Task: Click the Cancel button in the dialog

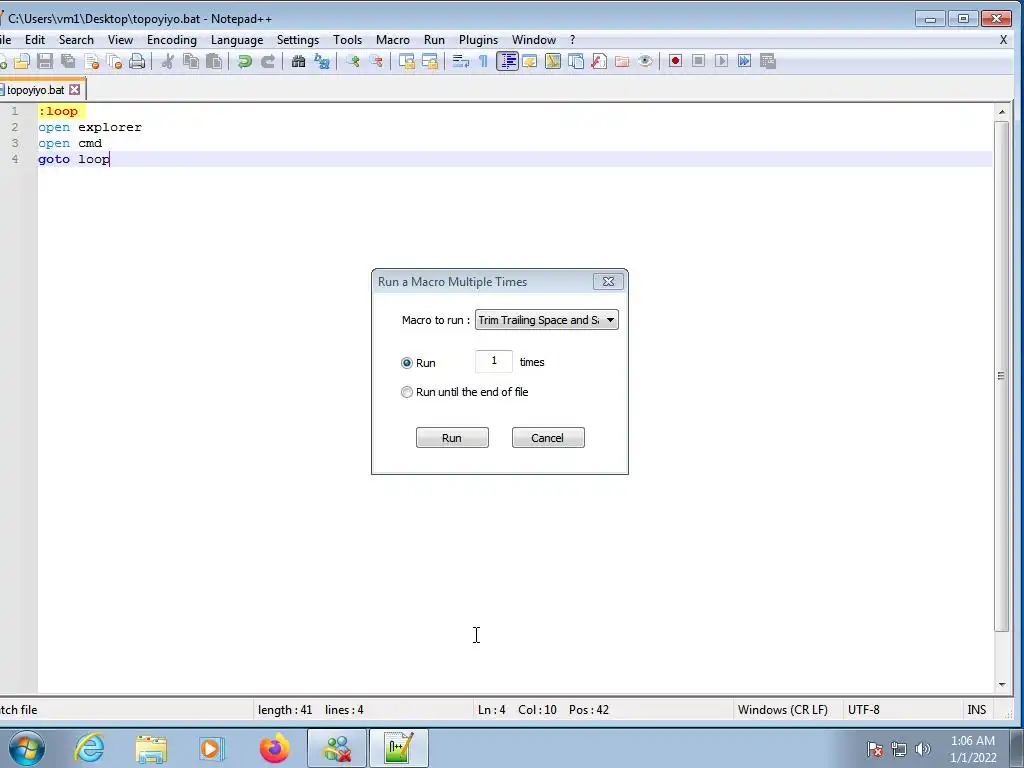Action: pos(548,438)
